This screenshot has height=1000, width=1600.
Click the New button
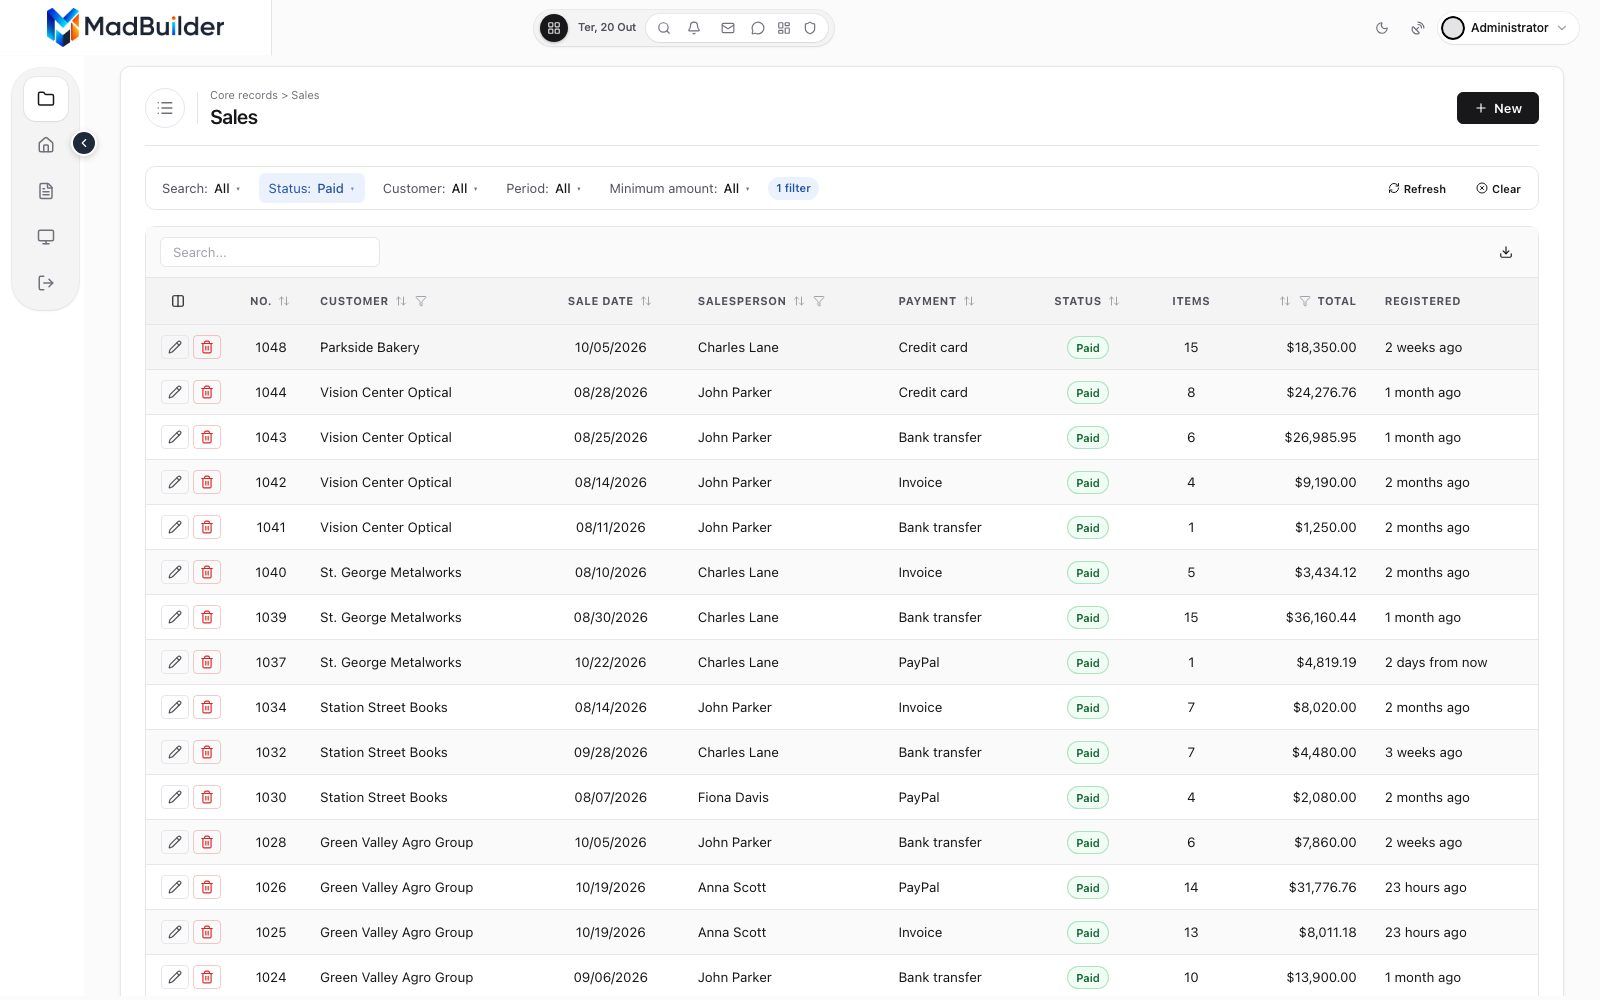tap(1497, 108)
